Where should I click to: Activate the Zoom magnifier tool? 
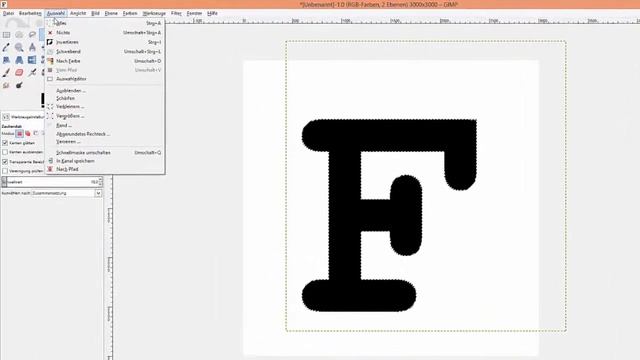19,48
